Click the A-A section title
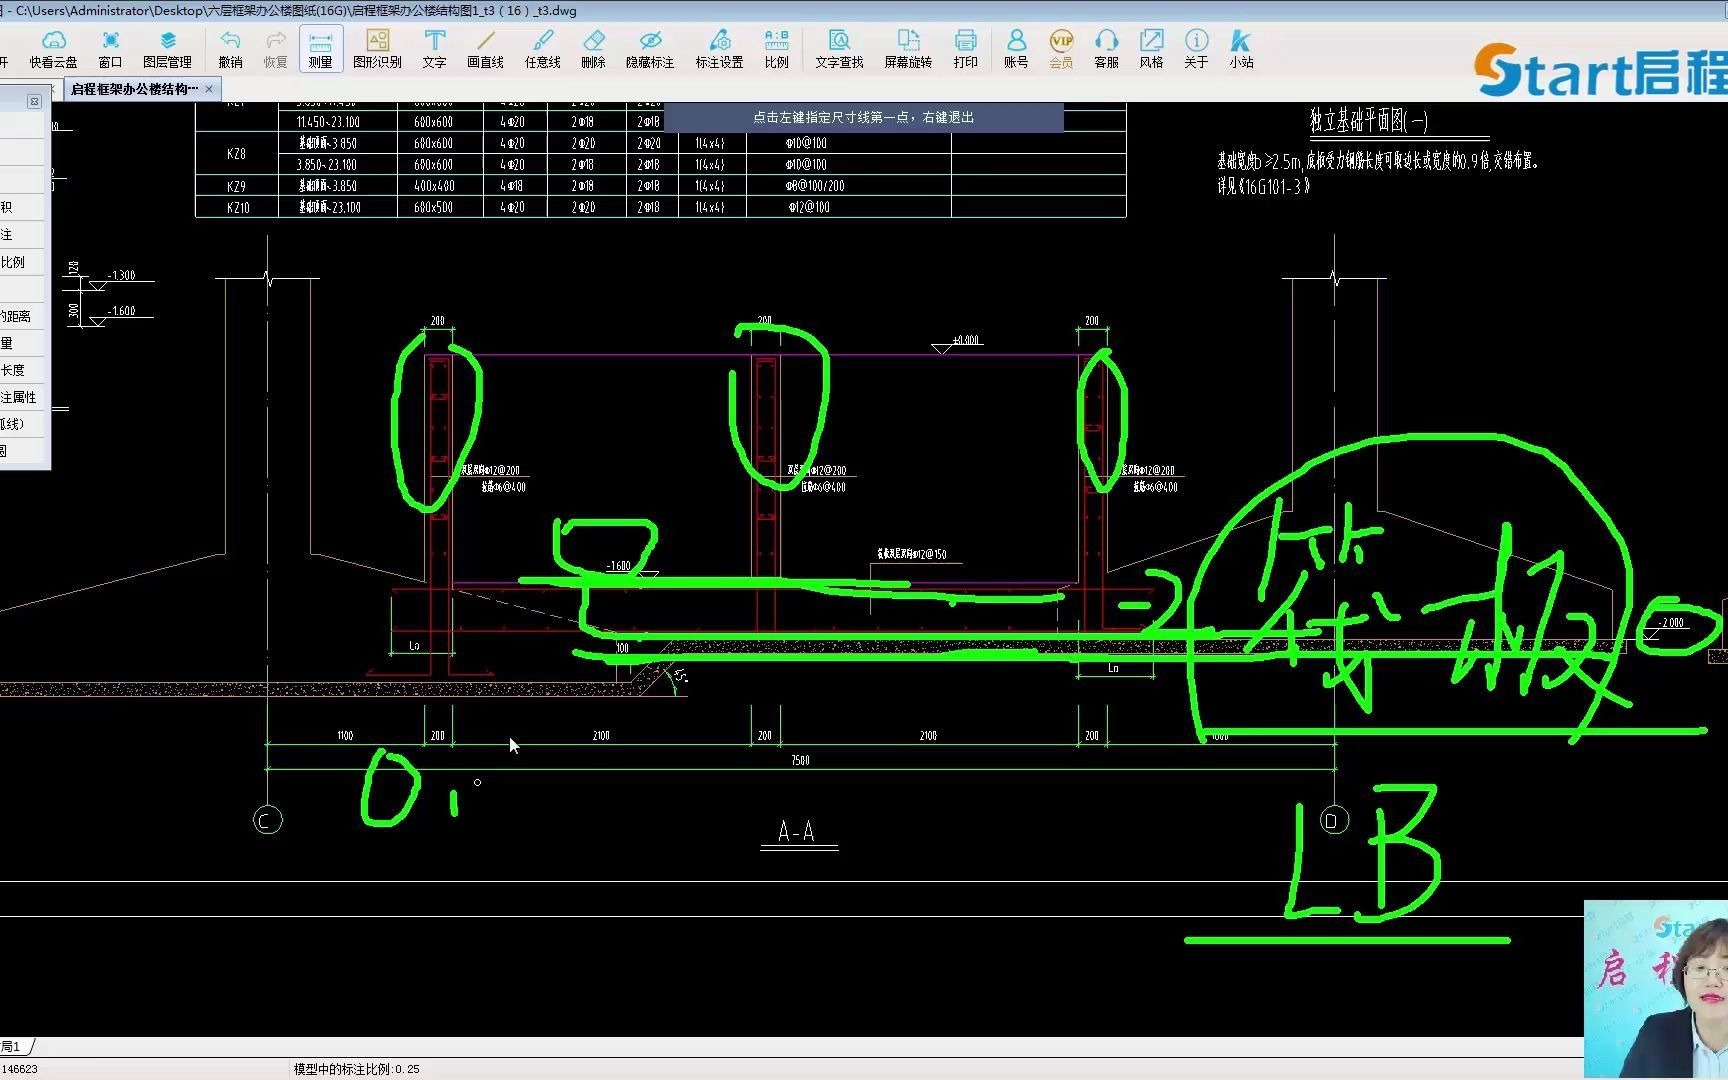Image resolution: width=1728 pixels, height=1080 pixels. [x=797, y=832]
